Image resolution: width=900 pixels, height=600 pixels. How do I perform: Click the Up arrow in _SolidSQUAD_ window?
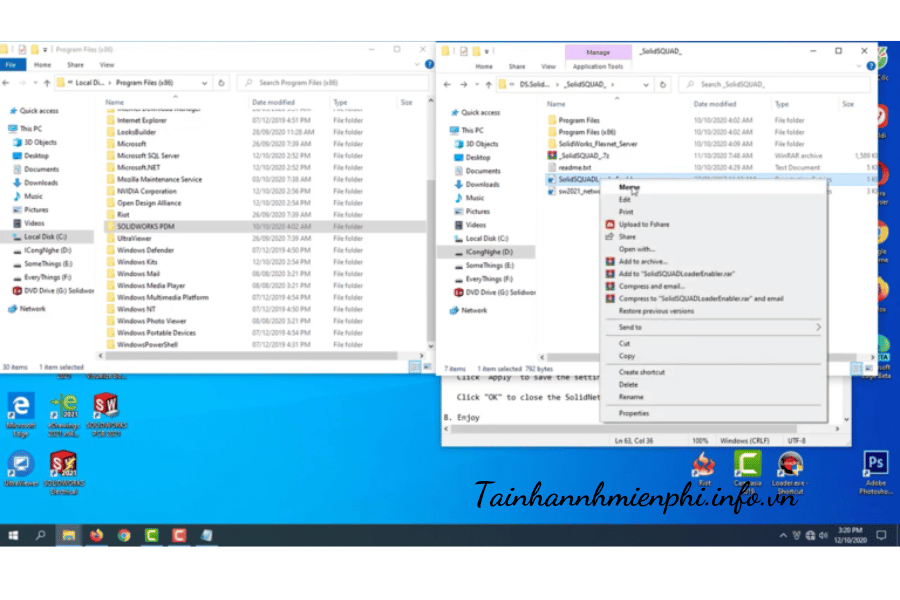click(x=487, y=85)
